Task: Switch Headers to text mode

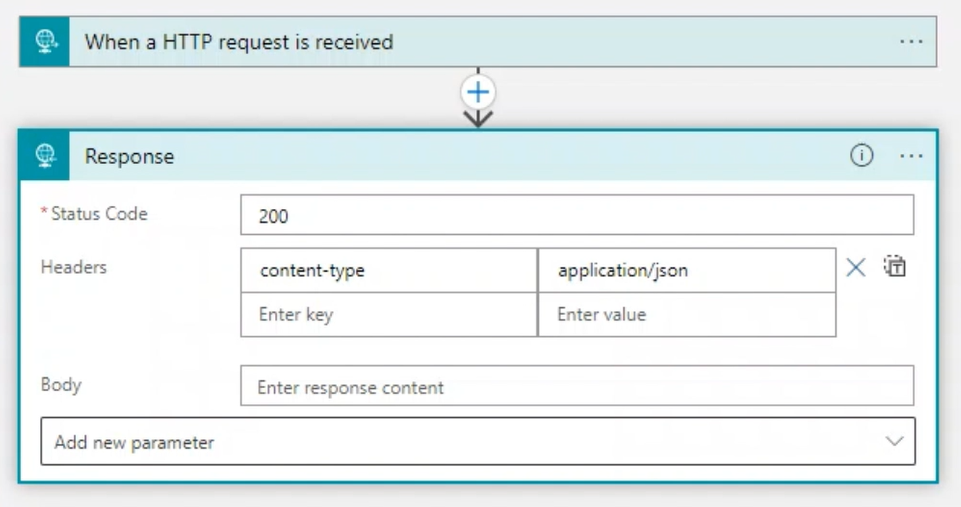Action: coord(895,267)
